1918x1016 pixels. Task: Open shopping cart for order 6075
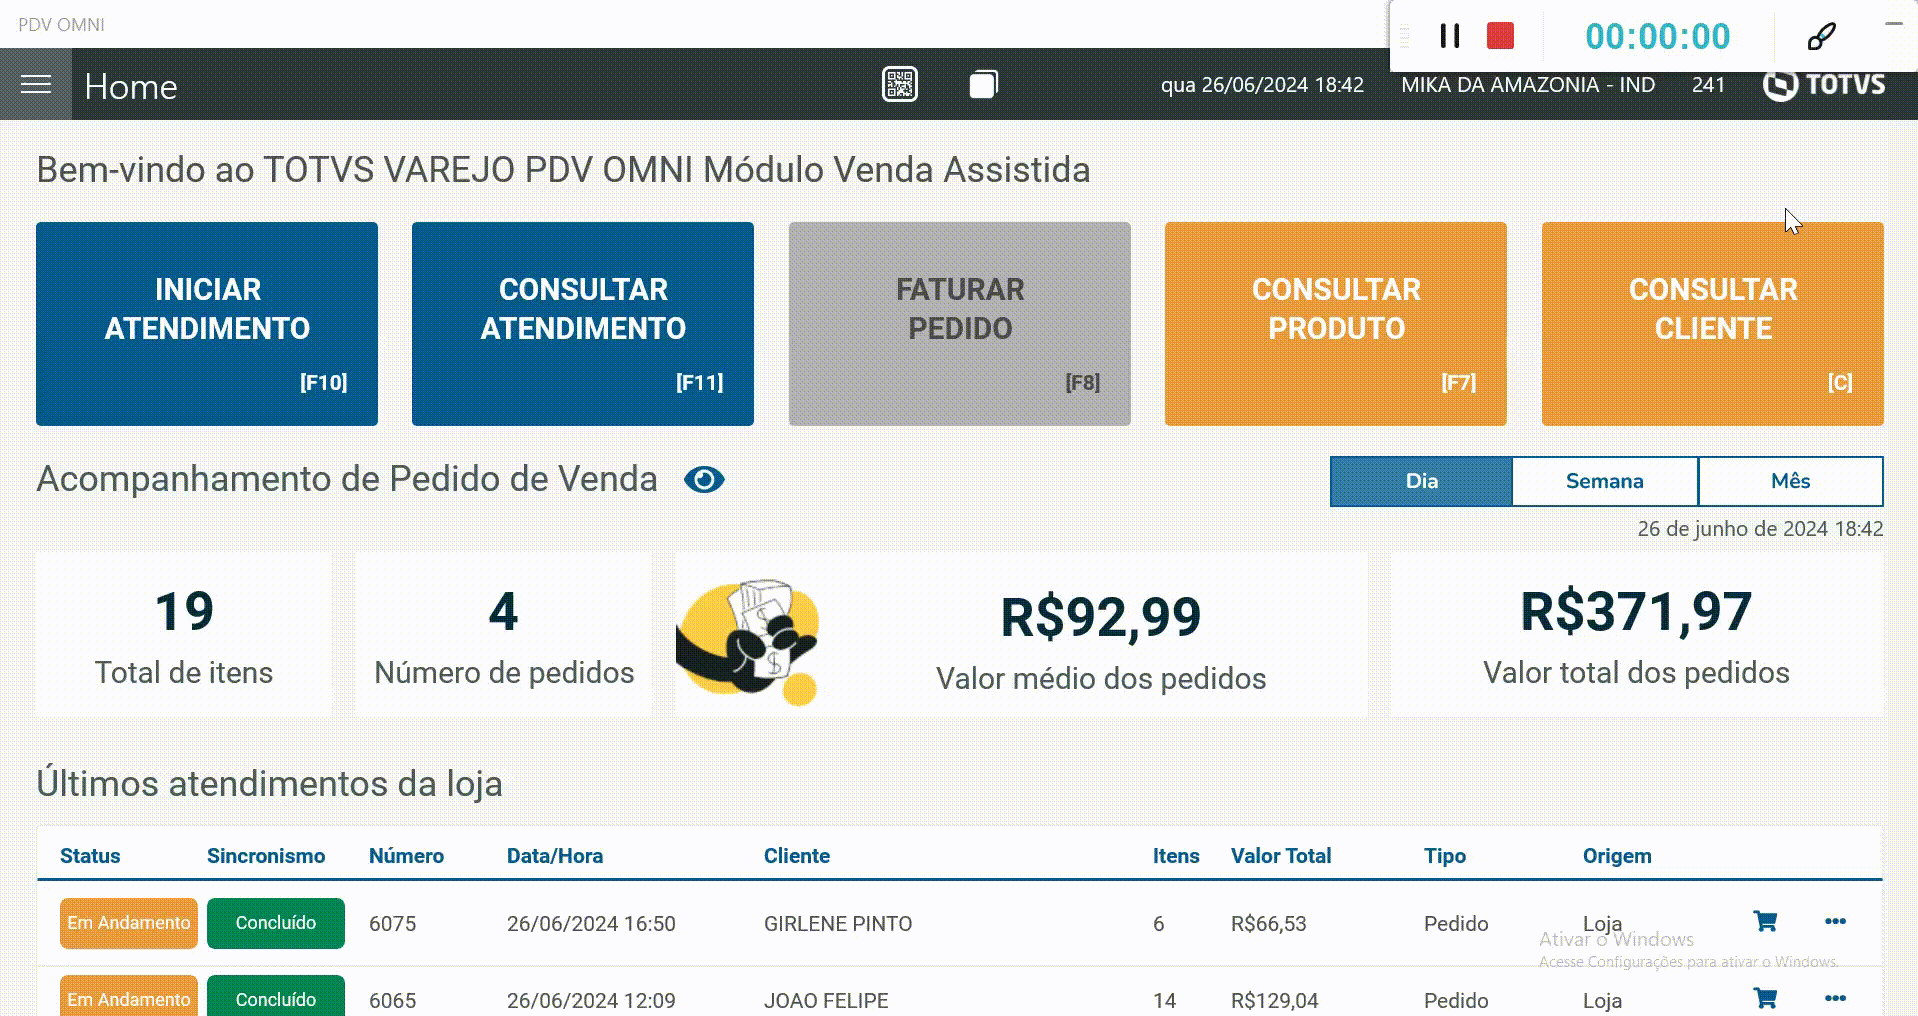coord(1765,921)
